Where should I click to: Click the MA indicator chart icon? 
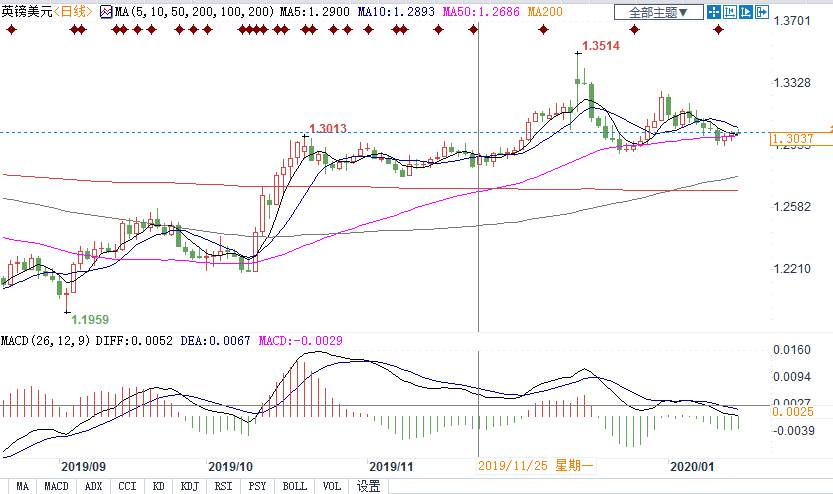(106, 12)
